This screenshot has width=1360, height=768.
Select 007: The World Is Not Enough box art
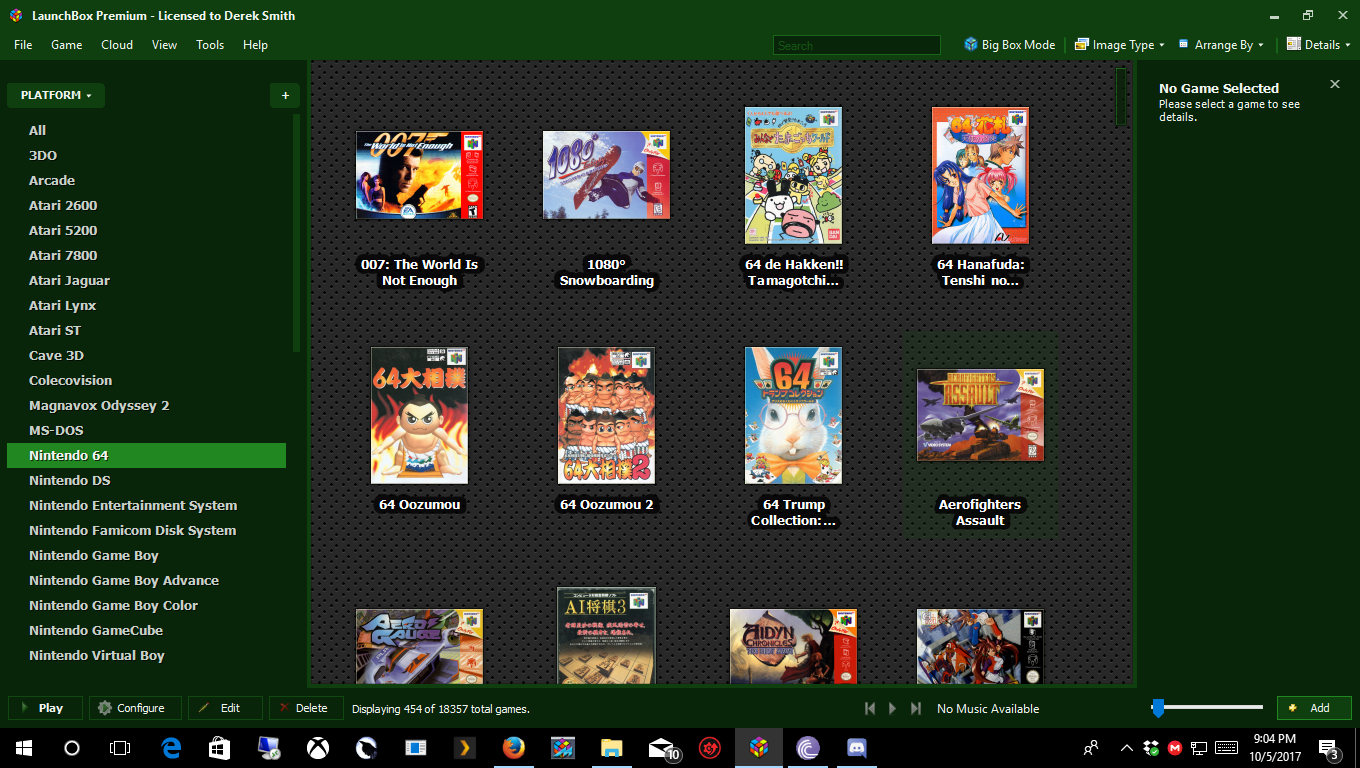click(x=419, y=175)
